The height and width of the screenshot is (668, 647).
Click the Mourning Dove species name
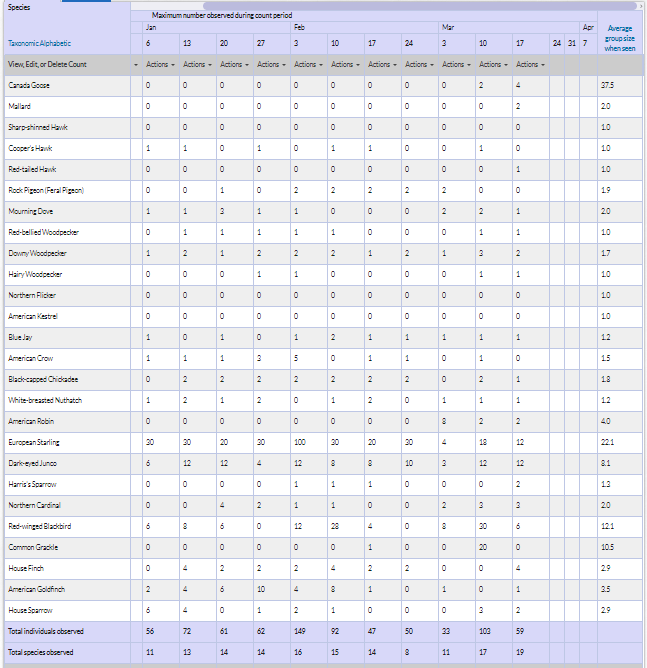31,211
